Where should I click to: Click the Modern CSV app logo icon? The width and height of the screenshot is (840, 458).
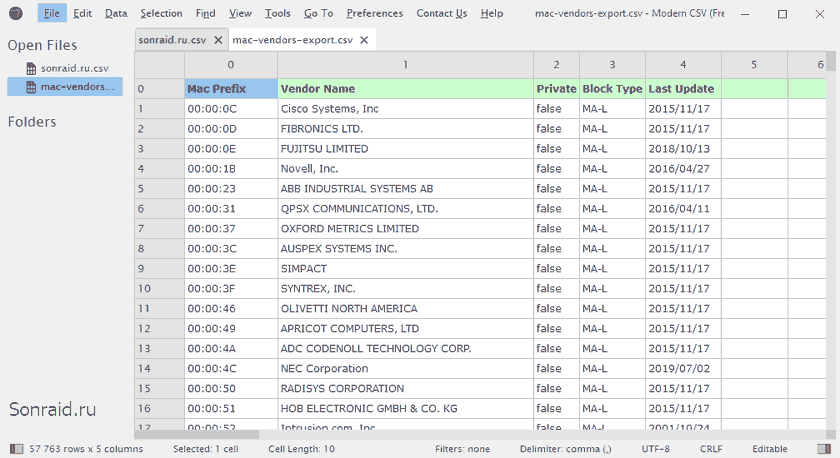(16, 13)
